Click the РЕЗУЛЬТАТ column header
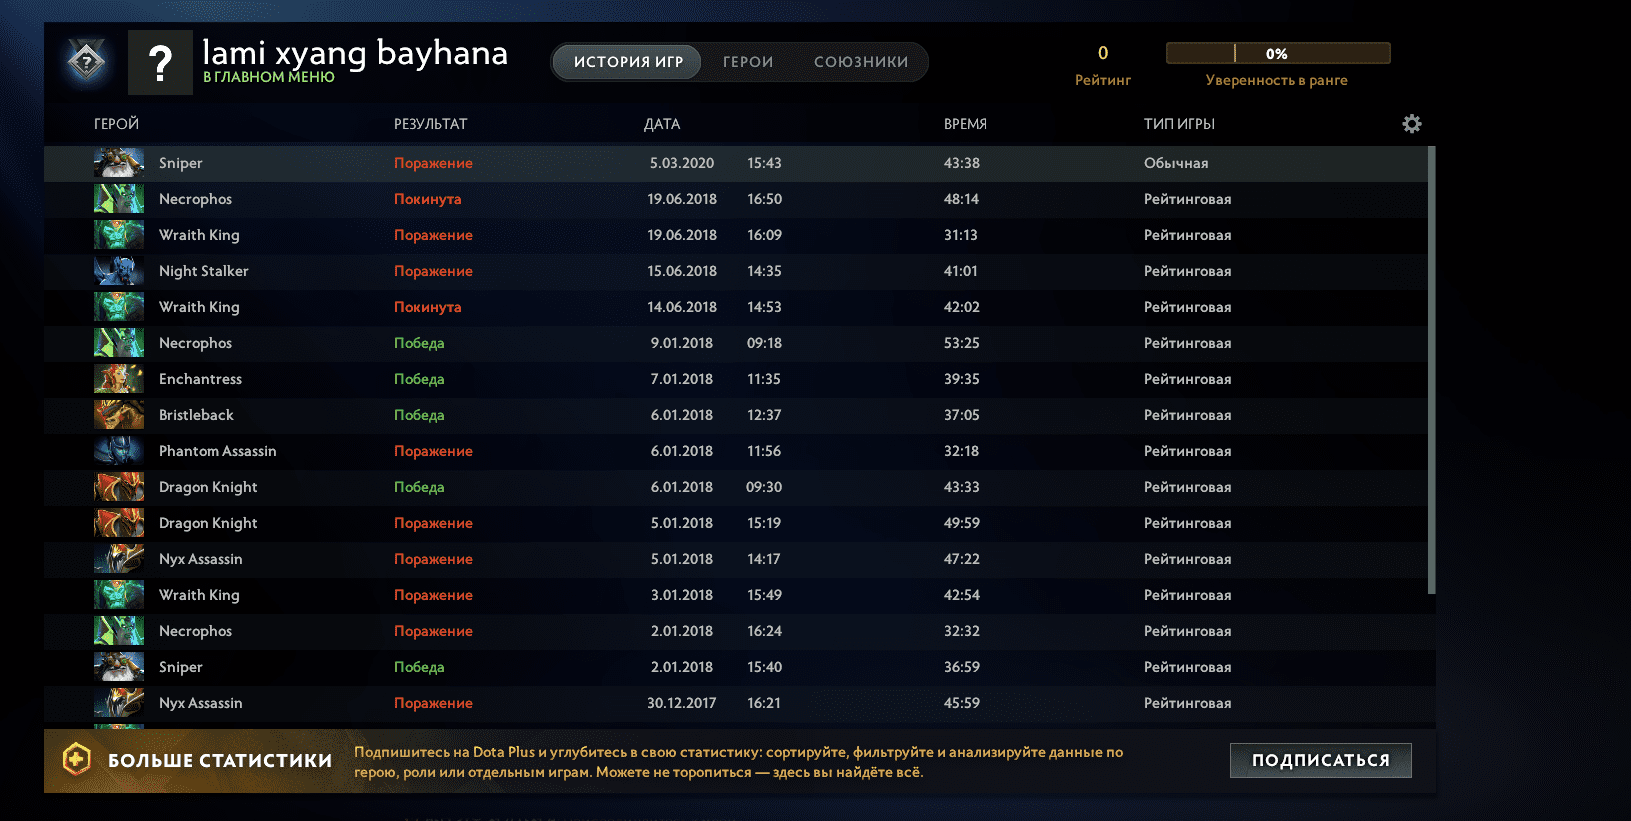1631x821 pixels. 430,124
